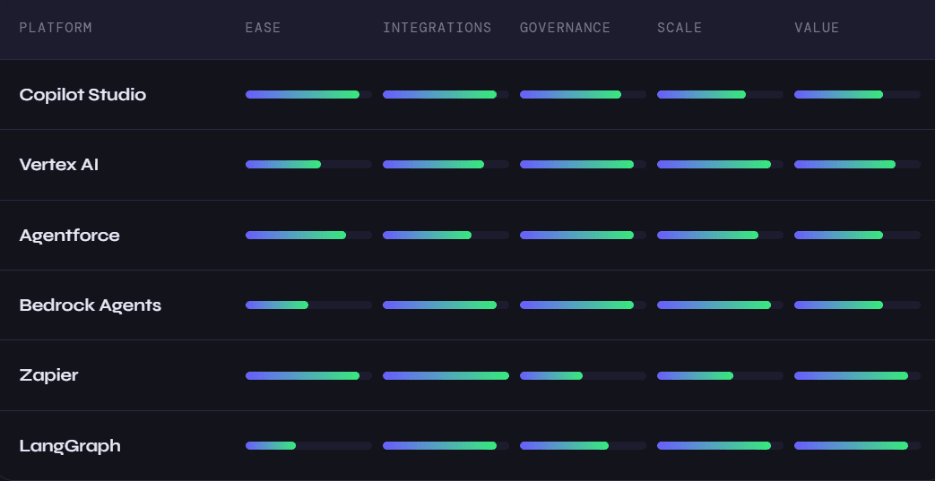Click Vertex AI's Integrations score bar
This screenshot has width=936, height=481.
[446, 164]
